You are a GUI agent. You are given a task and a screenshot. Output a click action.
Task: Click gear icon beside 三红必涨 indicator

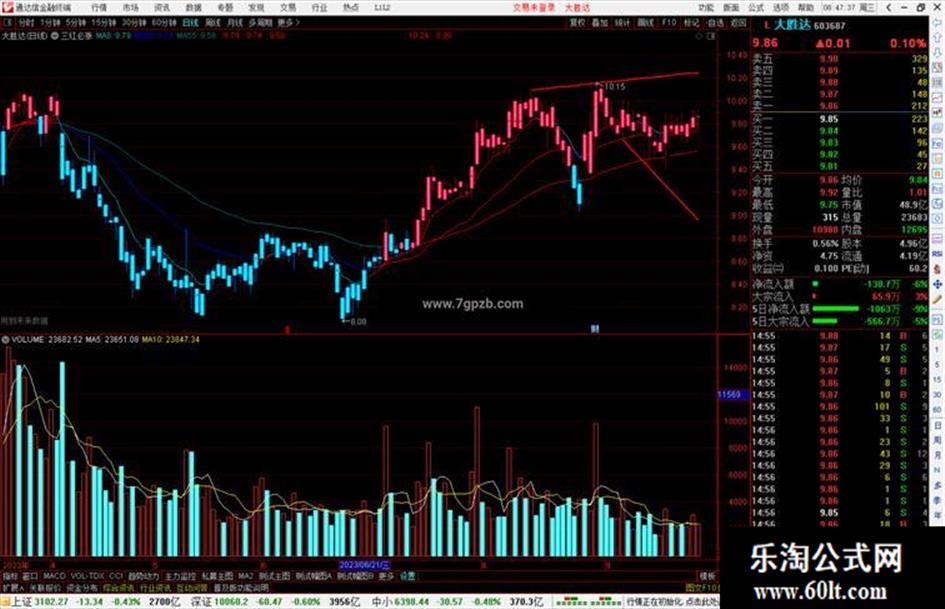(x=54, y=36)
